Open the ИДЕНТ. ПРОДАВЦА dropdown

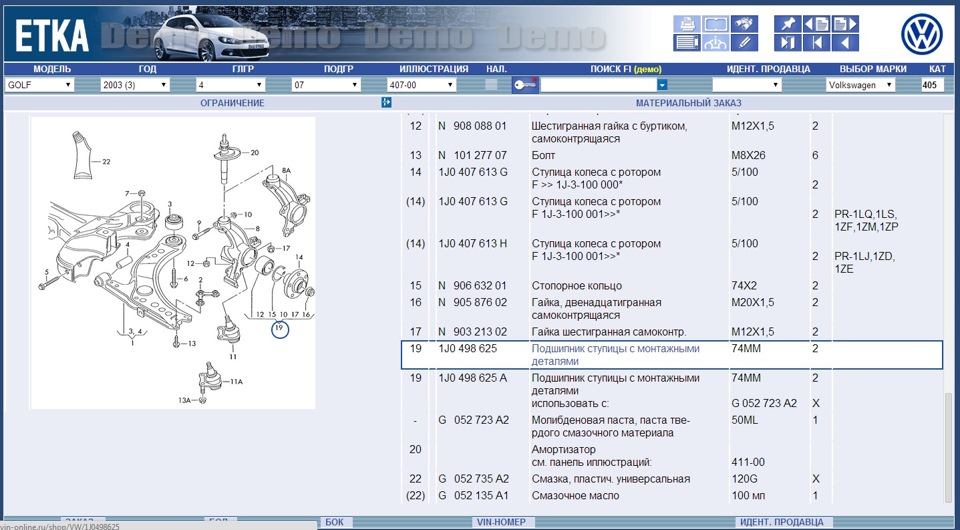747,85
